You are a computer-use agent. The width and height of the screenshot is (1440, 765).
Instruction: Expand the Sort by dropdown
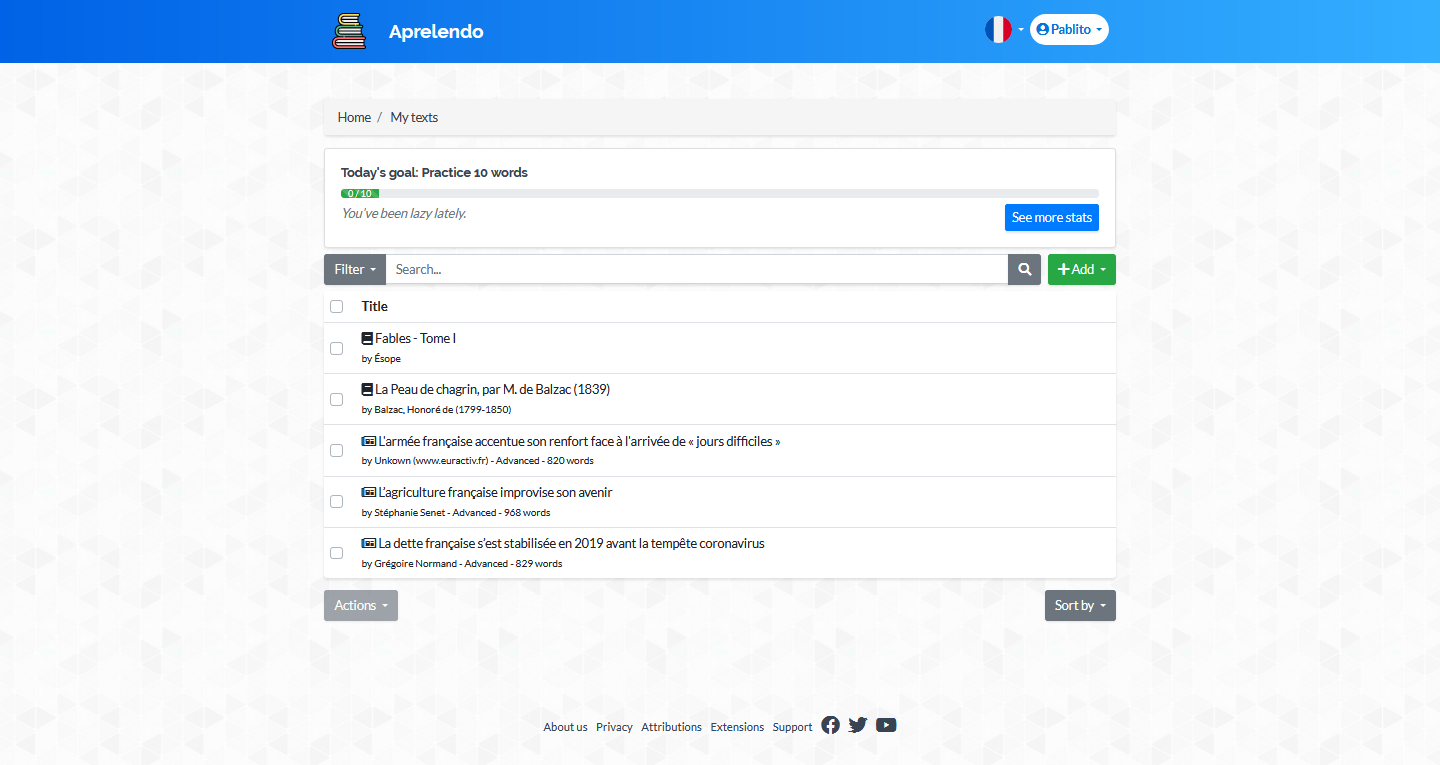[1080, 605]
